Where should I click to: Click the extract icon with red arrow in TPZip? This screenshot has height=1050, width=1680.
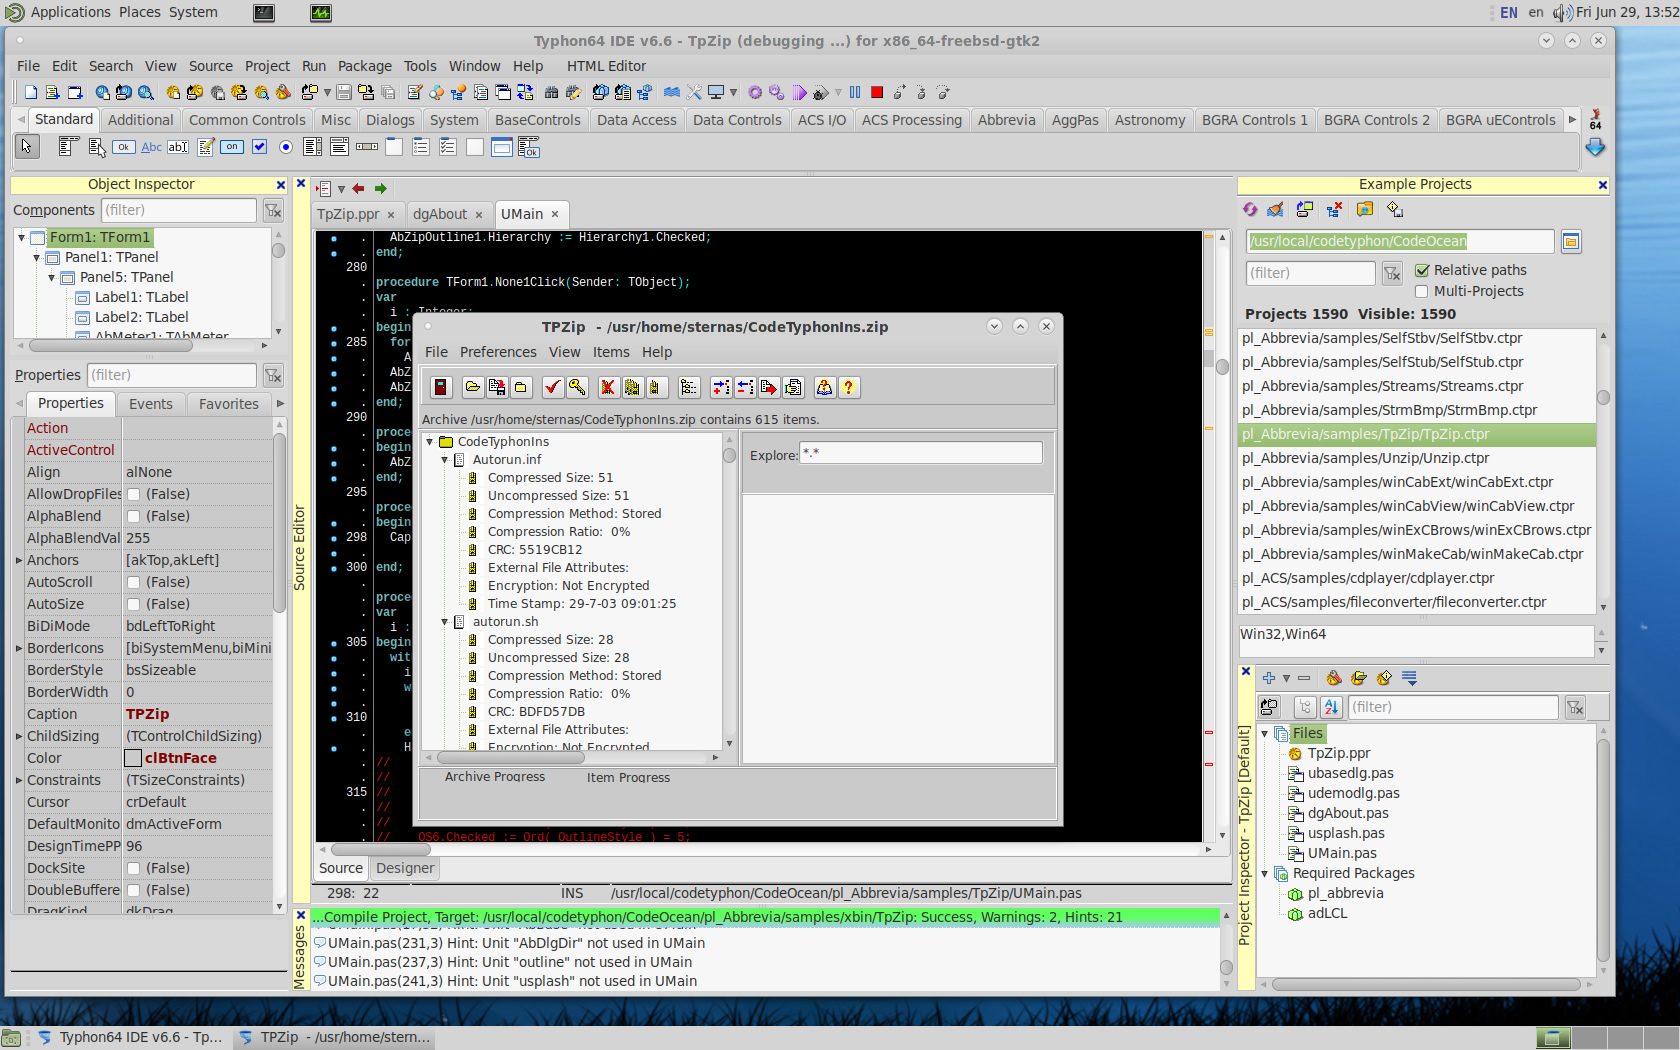pyautogui.click(x=768, y=387)
